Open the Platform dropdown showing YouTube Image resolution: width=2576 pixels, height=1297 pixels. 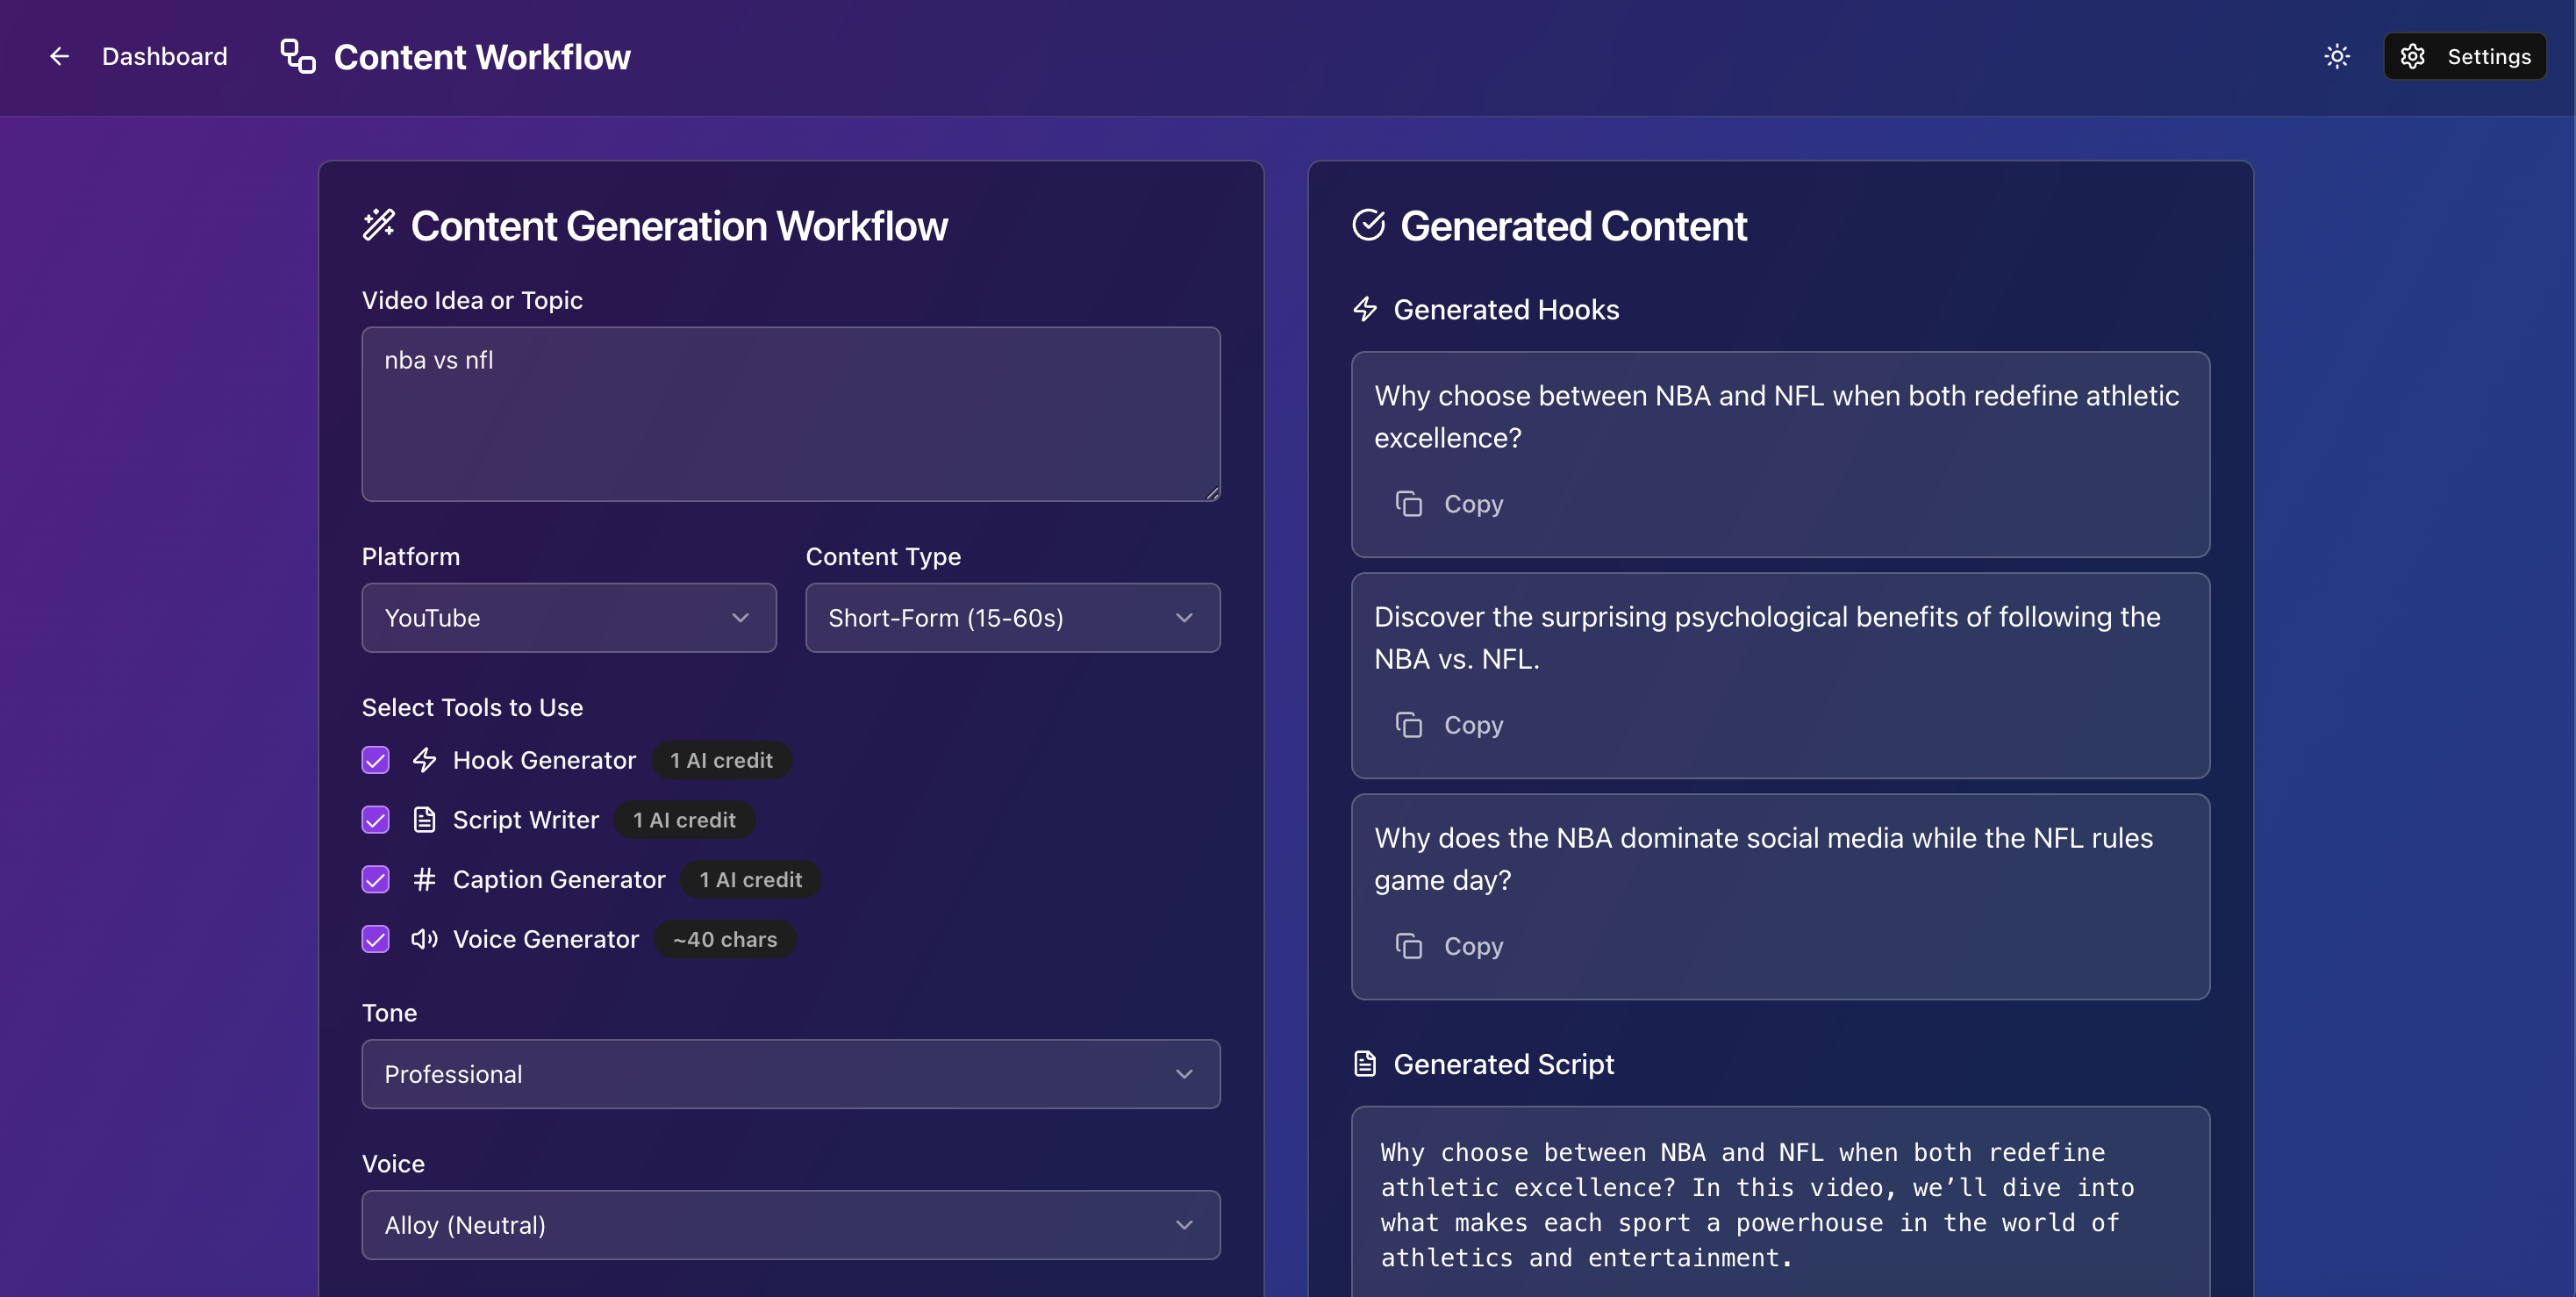(568, 618)
